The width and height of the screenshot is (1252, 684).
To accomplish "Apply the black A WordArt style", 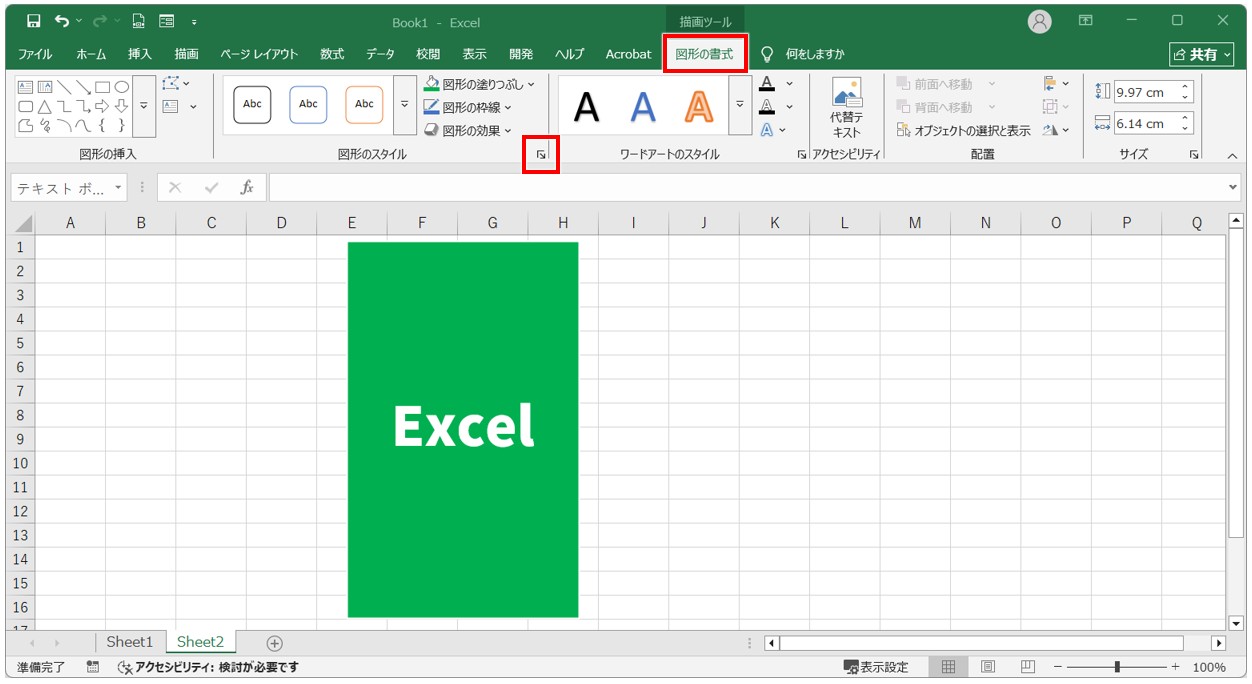I will click(x=587, y=106).
